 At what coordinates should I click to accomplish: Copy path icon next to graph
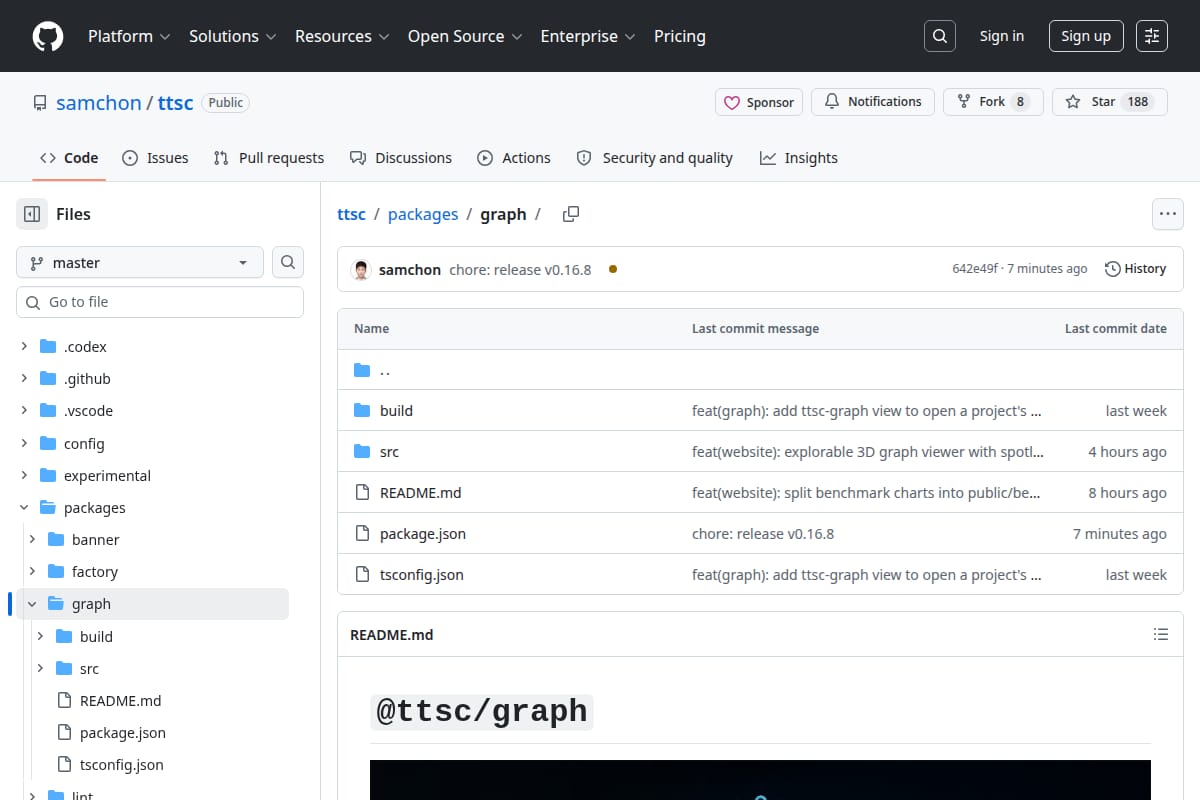pyautogui.click(x=571, y=214)
